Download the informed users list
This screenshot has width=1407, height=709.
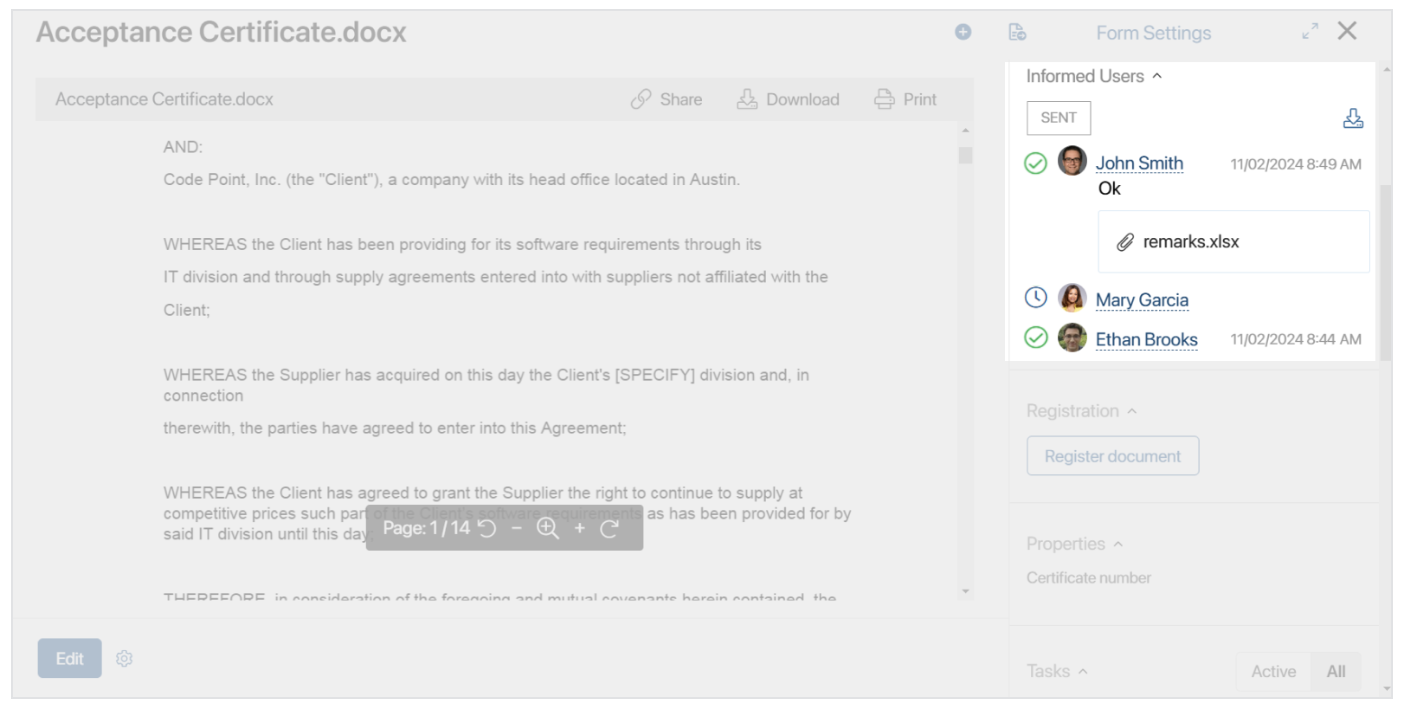pos(1353,119)
